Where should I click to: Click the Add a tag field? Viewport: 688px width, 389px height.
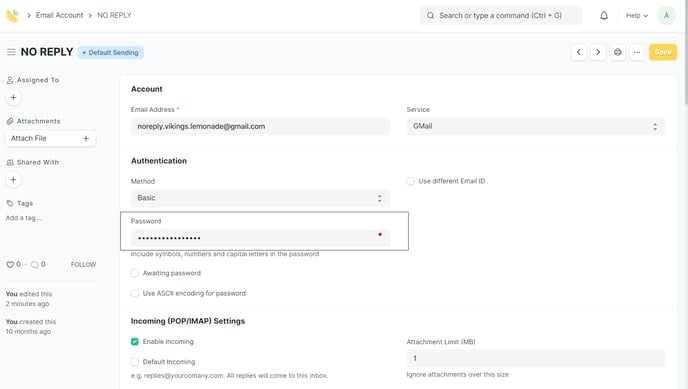coord(24,218)
